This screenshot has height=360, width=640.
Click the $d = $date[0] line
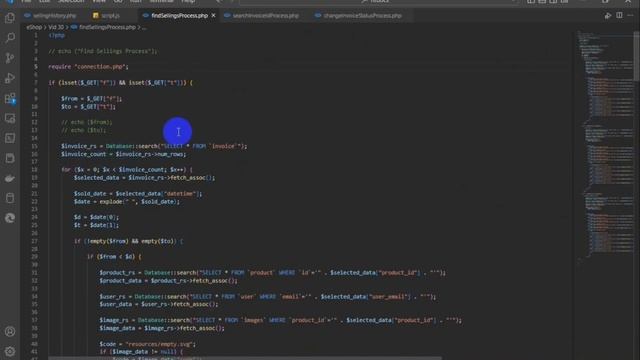coord(96,218)
